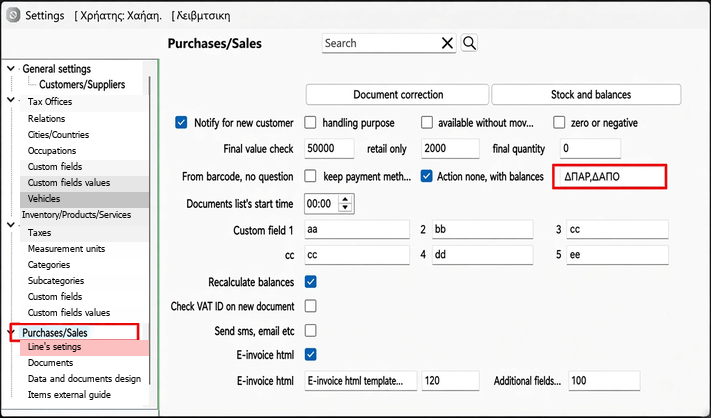
Task: Edit Custom field 1 value aa
Action: pos(357,229)
